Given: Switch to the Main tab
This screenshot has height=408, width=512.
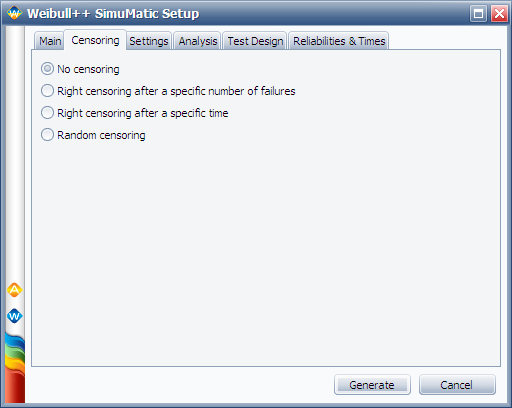Looking at the screenshot, I should pyautogui.click(x=50, y=41).
